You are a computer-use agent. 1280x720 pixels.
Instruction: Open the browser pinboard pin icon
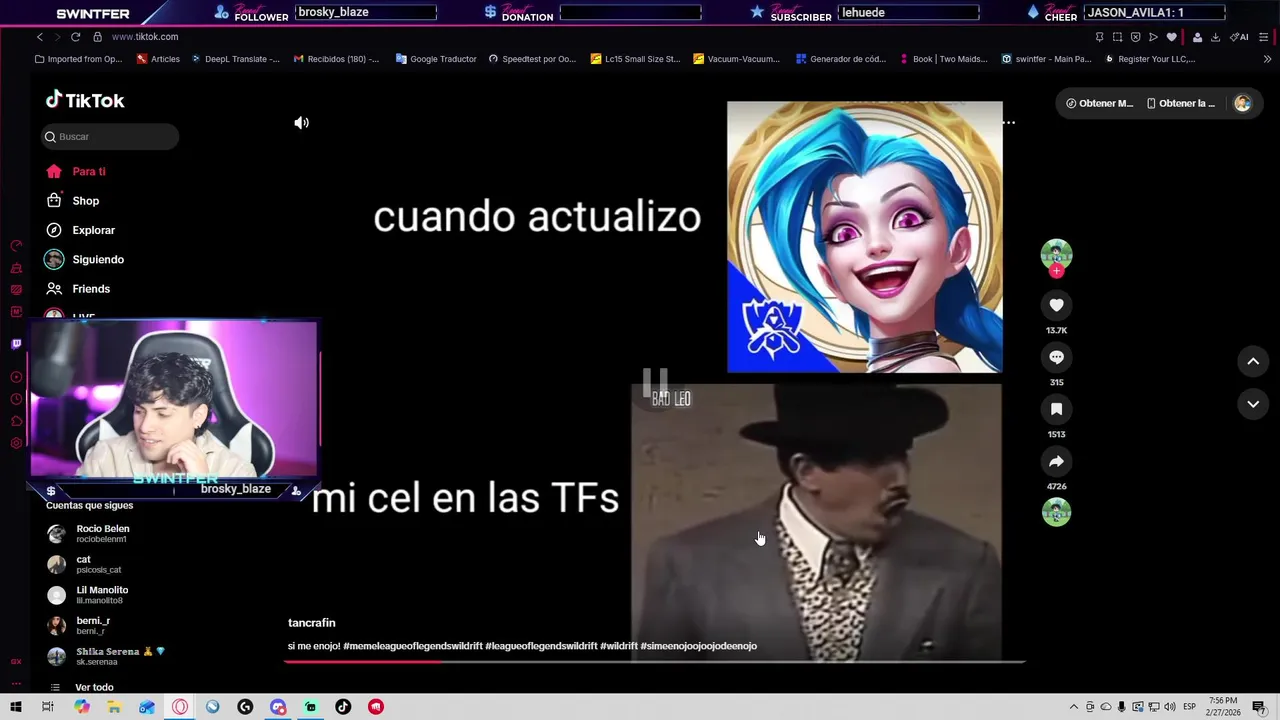coord(1099,37)
